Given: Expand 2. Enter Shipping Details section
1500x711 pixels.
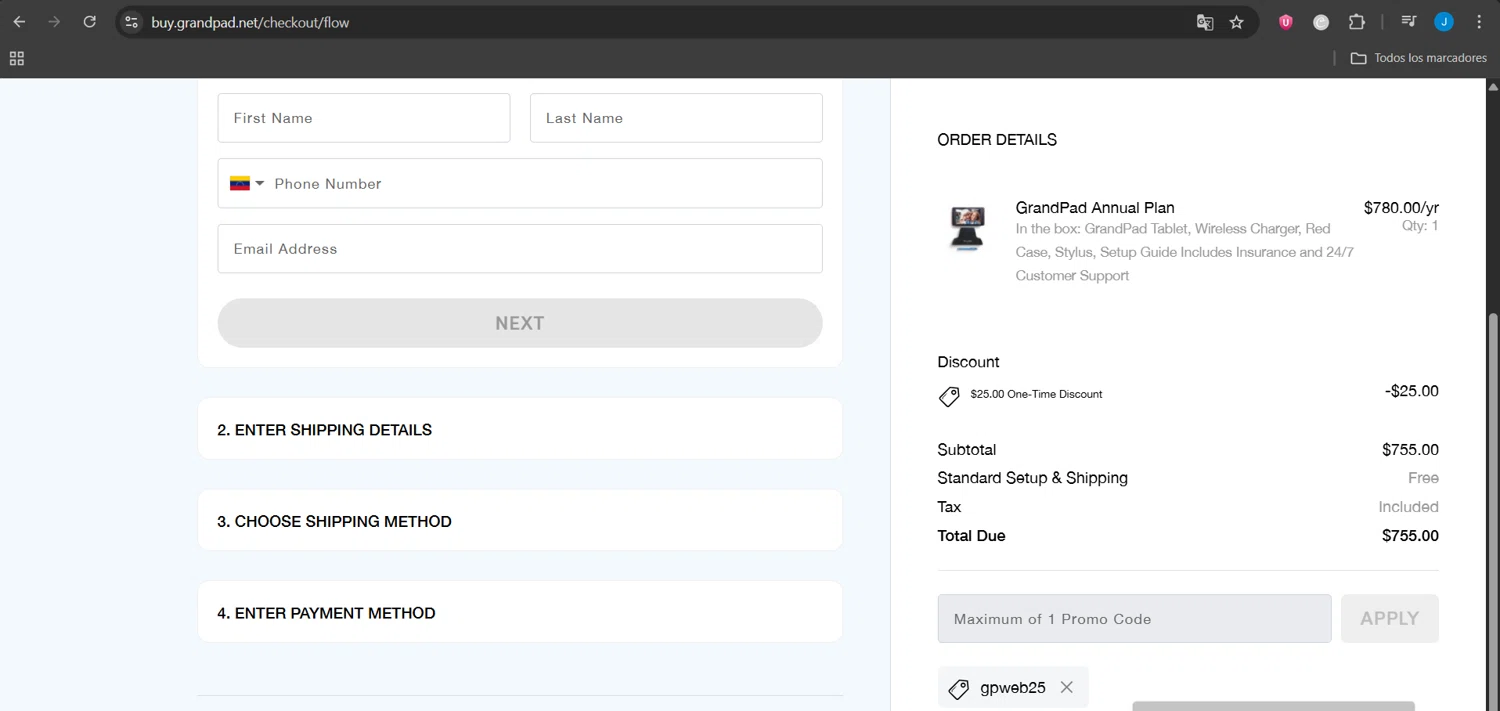Looking at the screenshot, I should (520, 429).
